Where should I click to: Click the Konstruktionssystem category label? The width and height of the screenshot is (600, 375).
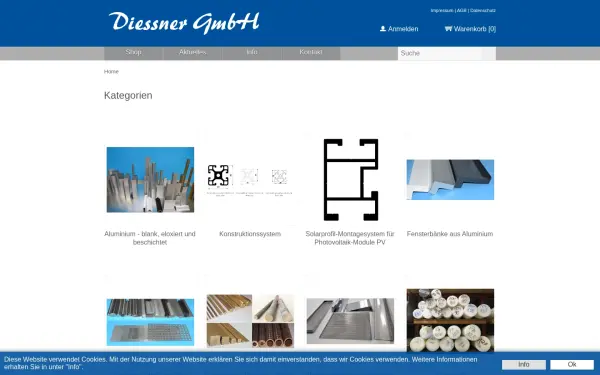click(250, 234)
